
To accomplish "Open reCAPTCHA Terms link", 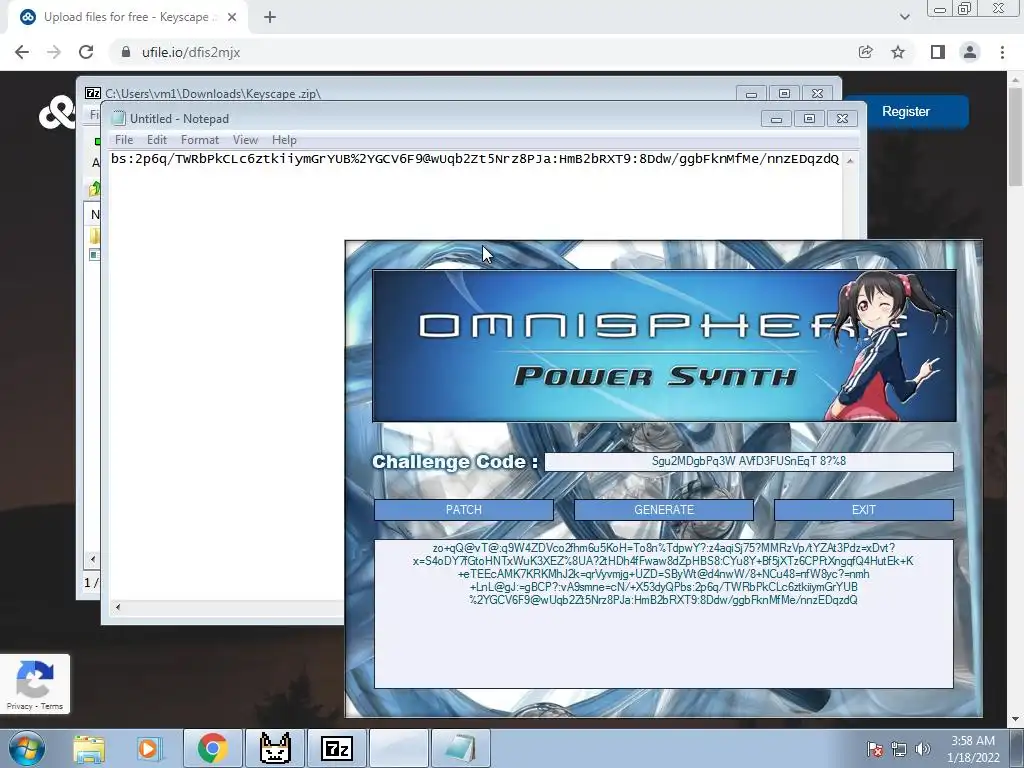I will pyautogui.click(x=52, y=706).
